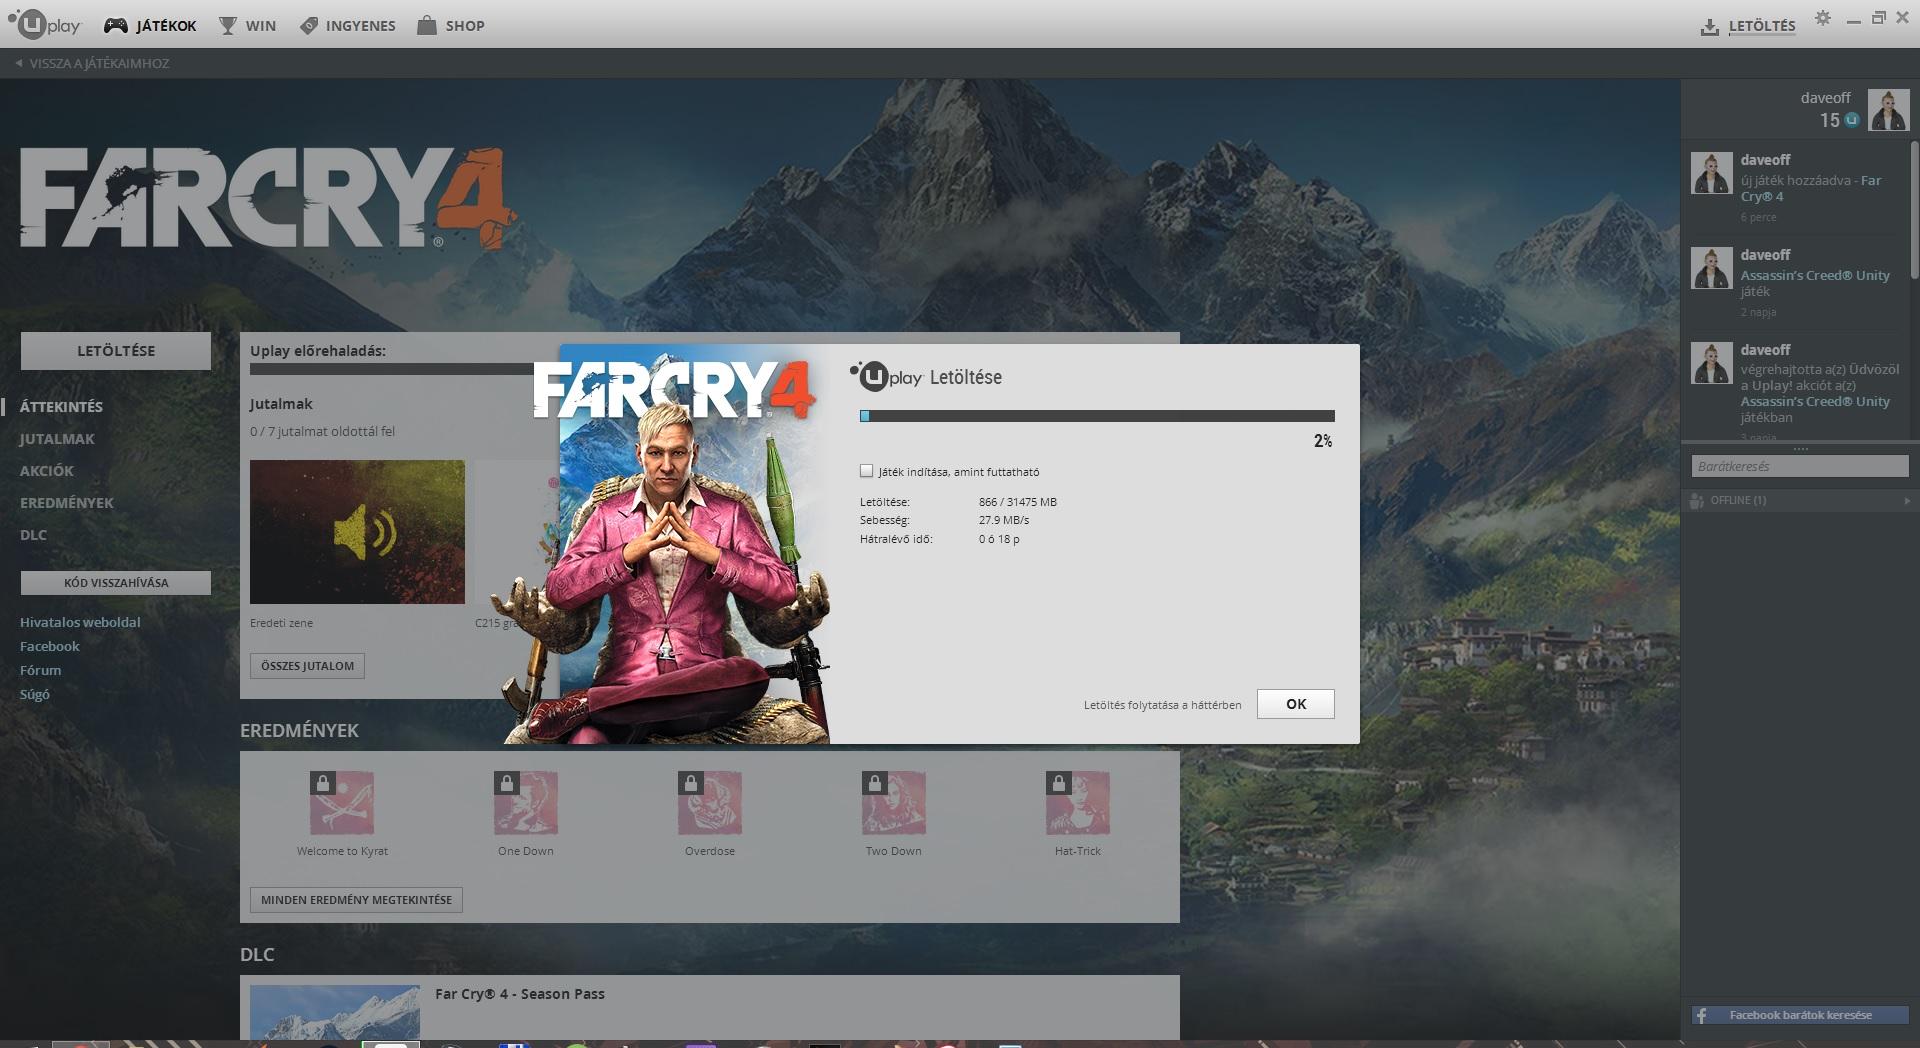The width and height of the screenshot is (1920, 1048).
Task: Click avatar of '2 napja' feed post
Action: click(1711, 268)
